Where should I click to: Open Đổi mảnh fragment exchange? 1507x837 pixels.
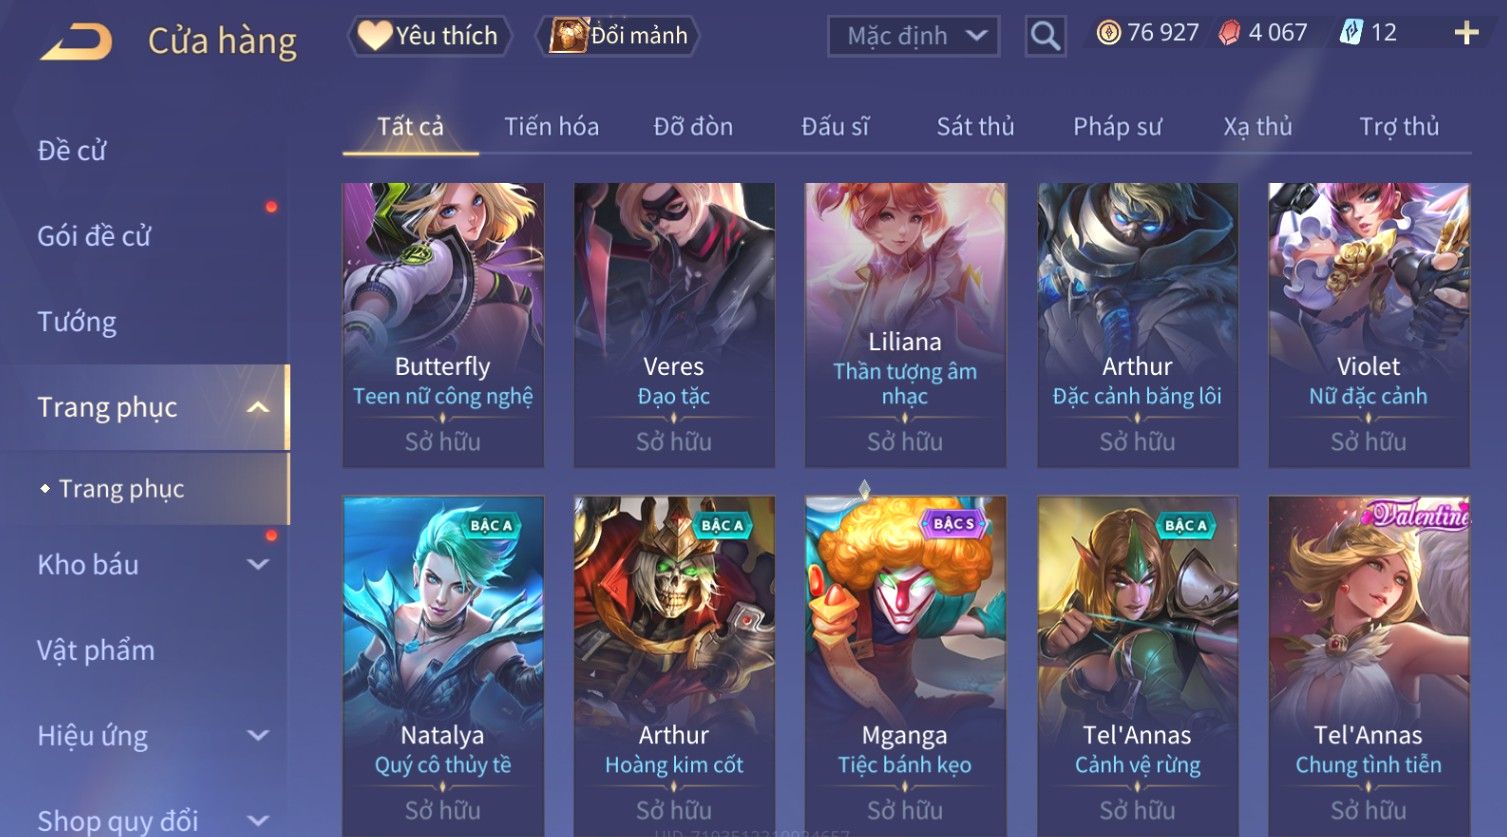(x=618, y=36)
